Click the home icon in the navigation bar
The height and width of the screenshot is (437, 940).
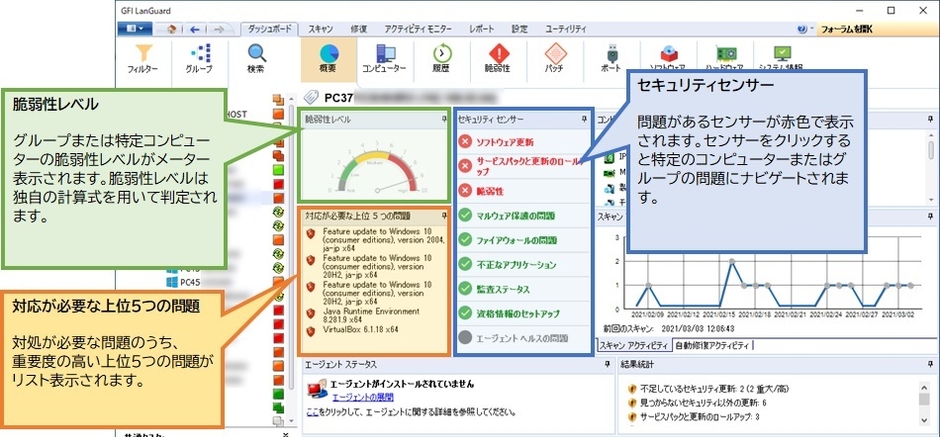(171, 29)
